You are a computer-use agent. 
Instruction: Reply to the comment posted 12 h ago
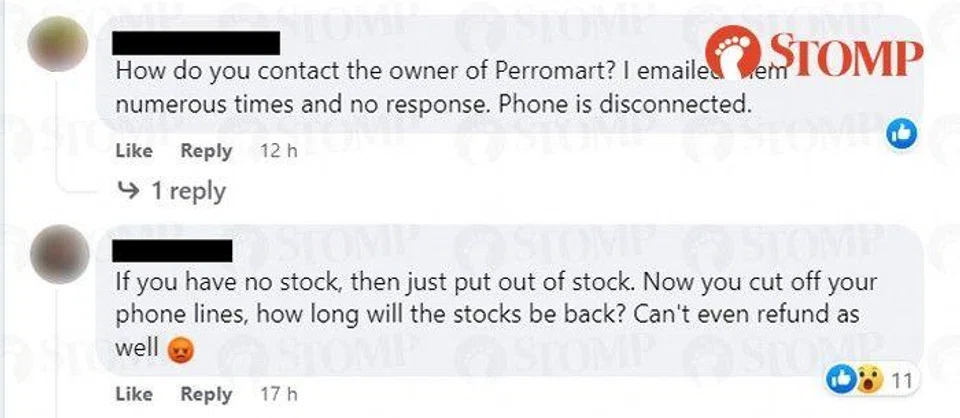click(x=206, y=151)
